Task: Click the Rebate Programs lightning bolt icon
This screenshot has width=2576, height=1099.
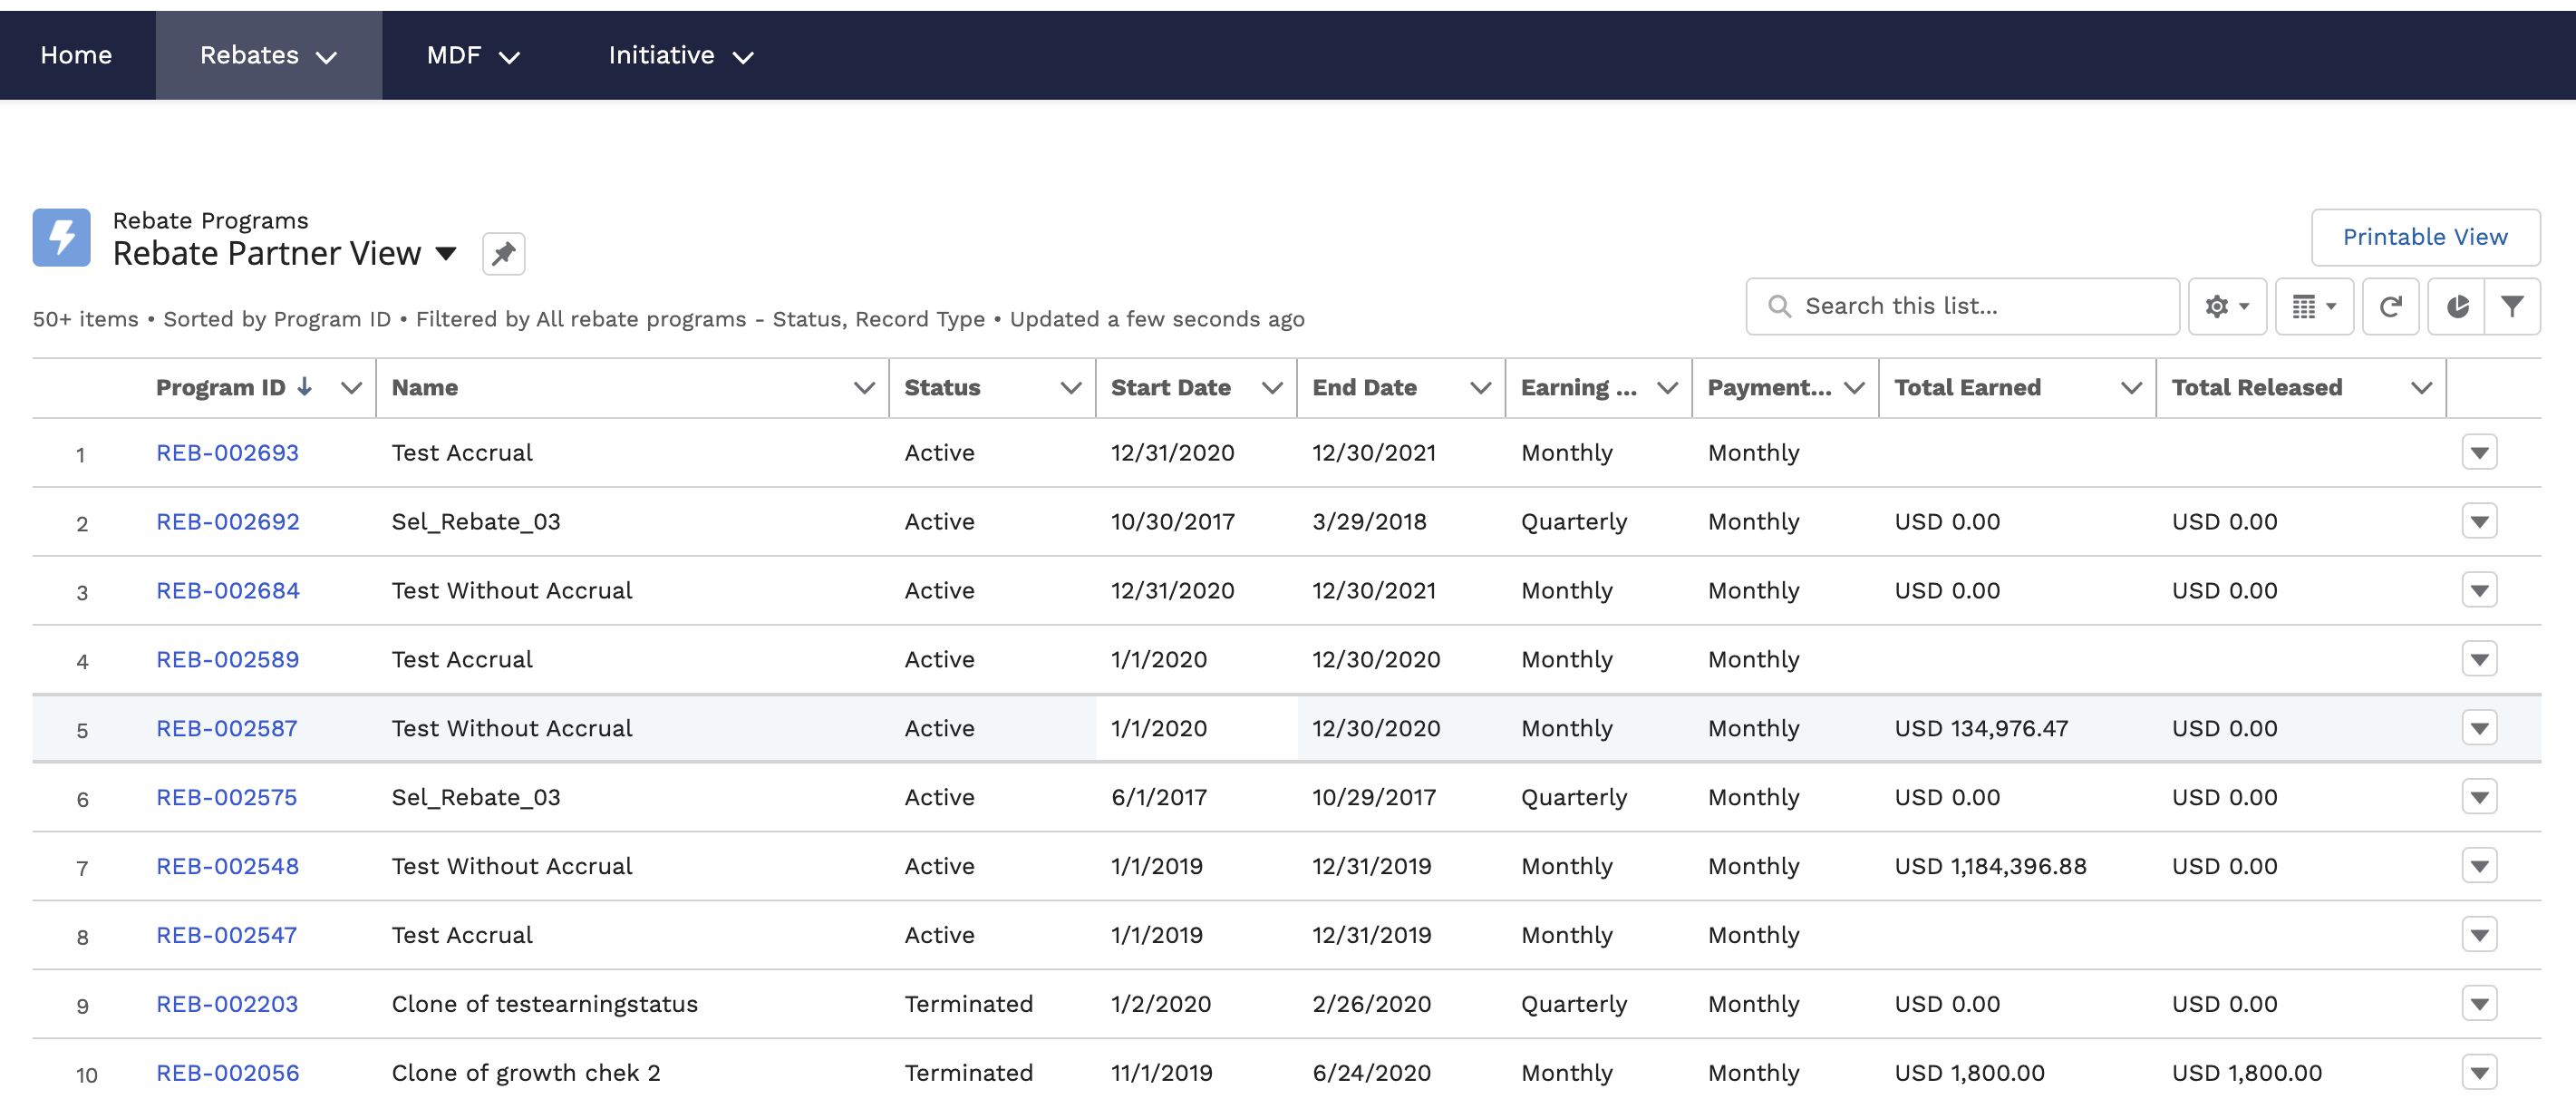Action: tap(61, 237)
